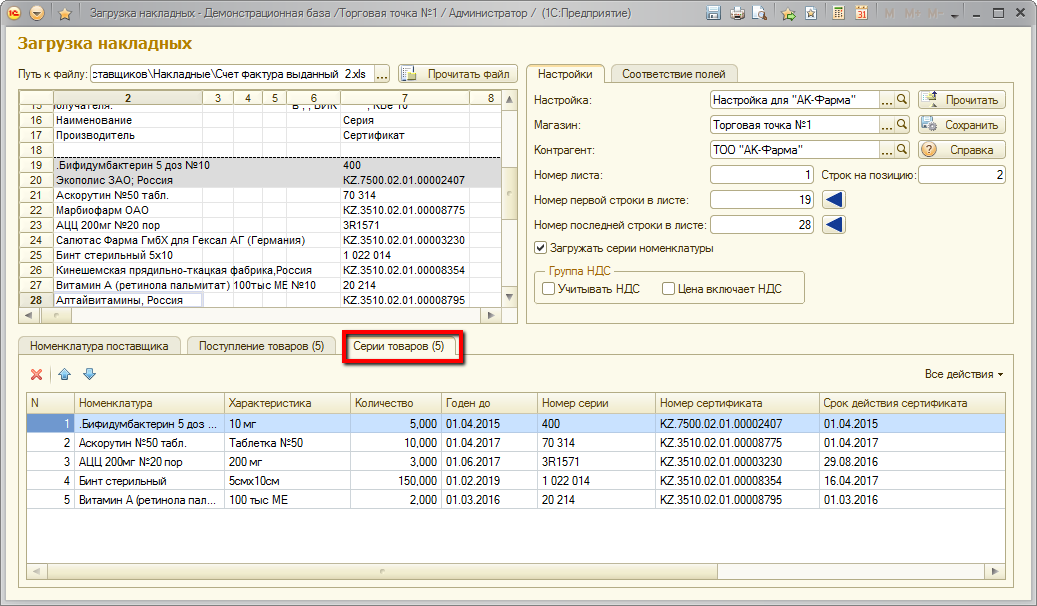Check 'Цена включает НДС' option

tap(668, 289)
